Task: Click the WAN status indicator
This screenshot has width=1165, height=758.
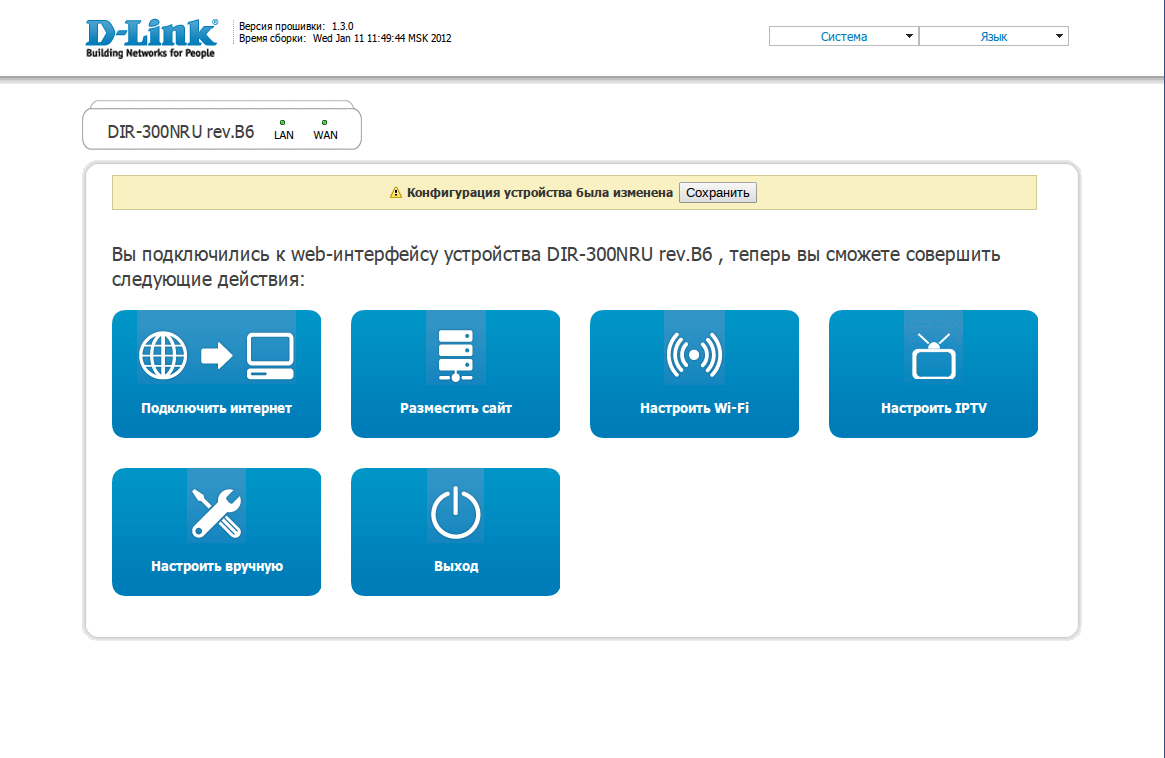Action: (x=325, y=129)
